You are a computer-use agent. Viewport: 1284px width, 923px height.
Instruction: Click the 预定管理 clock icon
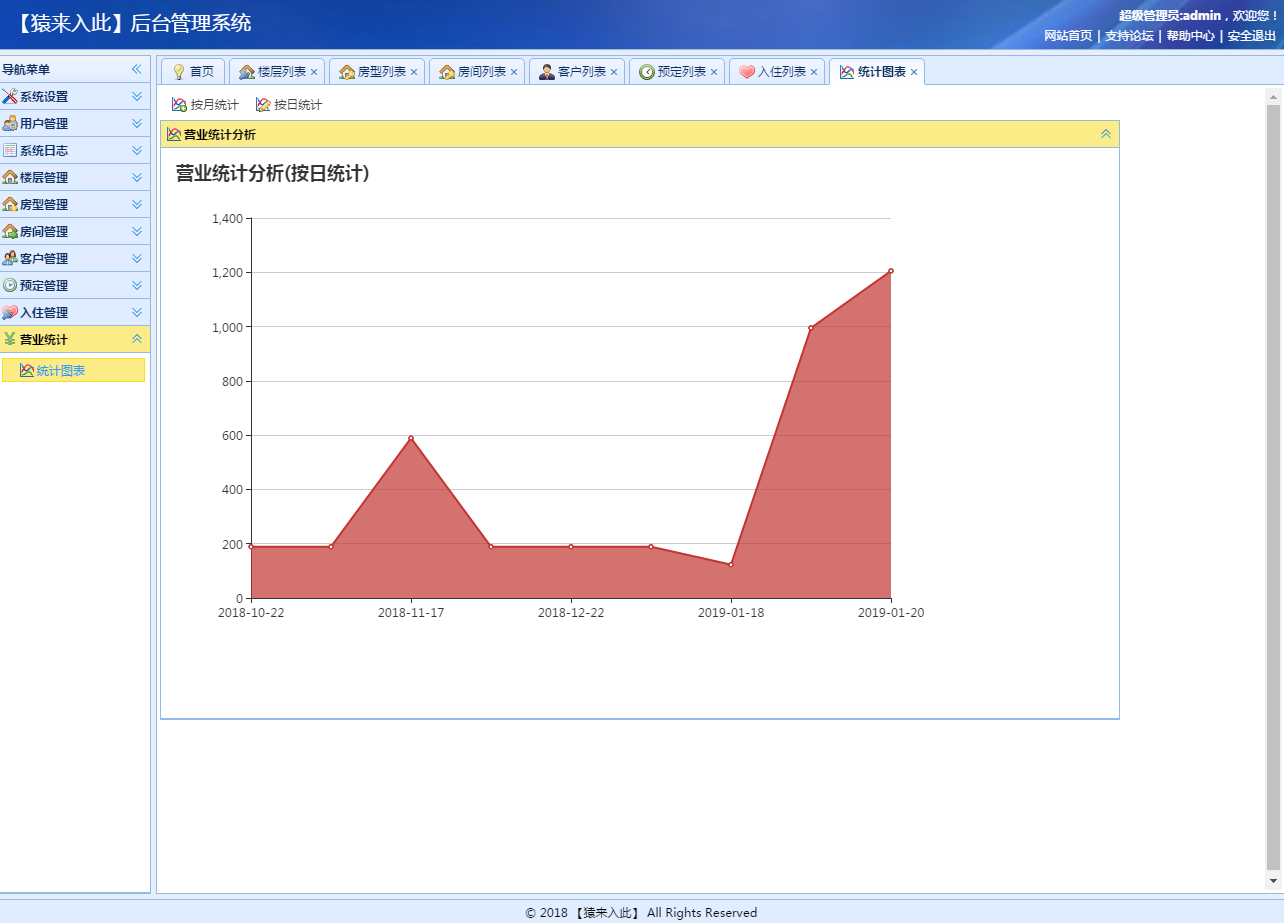pos(10,286)
